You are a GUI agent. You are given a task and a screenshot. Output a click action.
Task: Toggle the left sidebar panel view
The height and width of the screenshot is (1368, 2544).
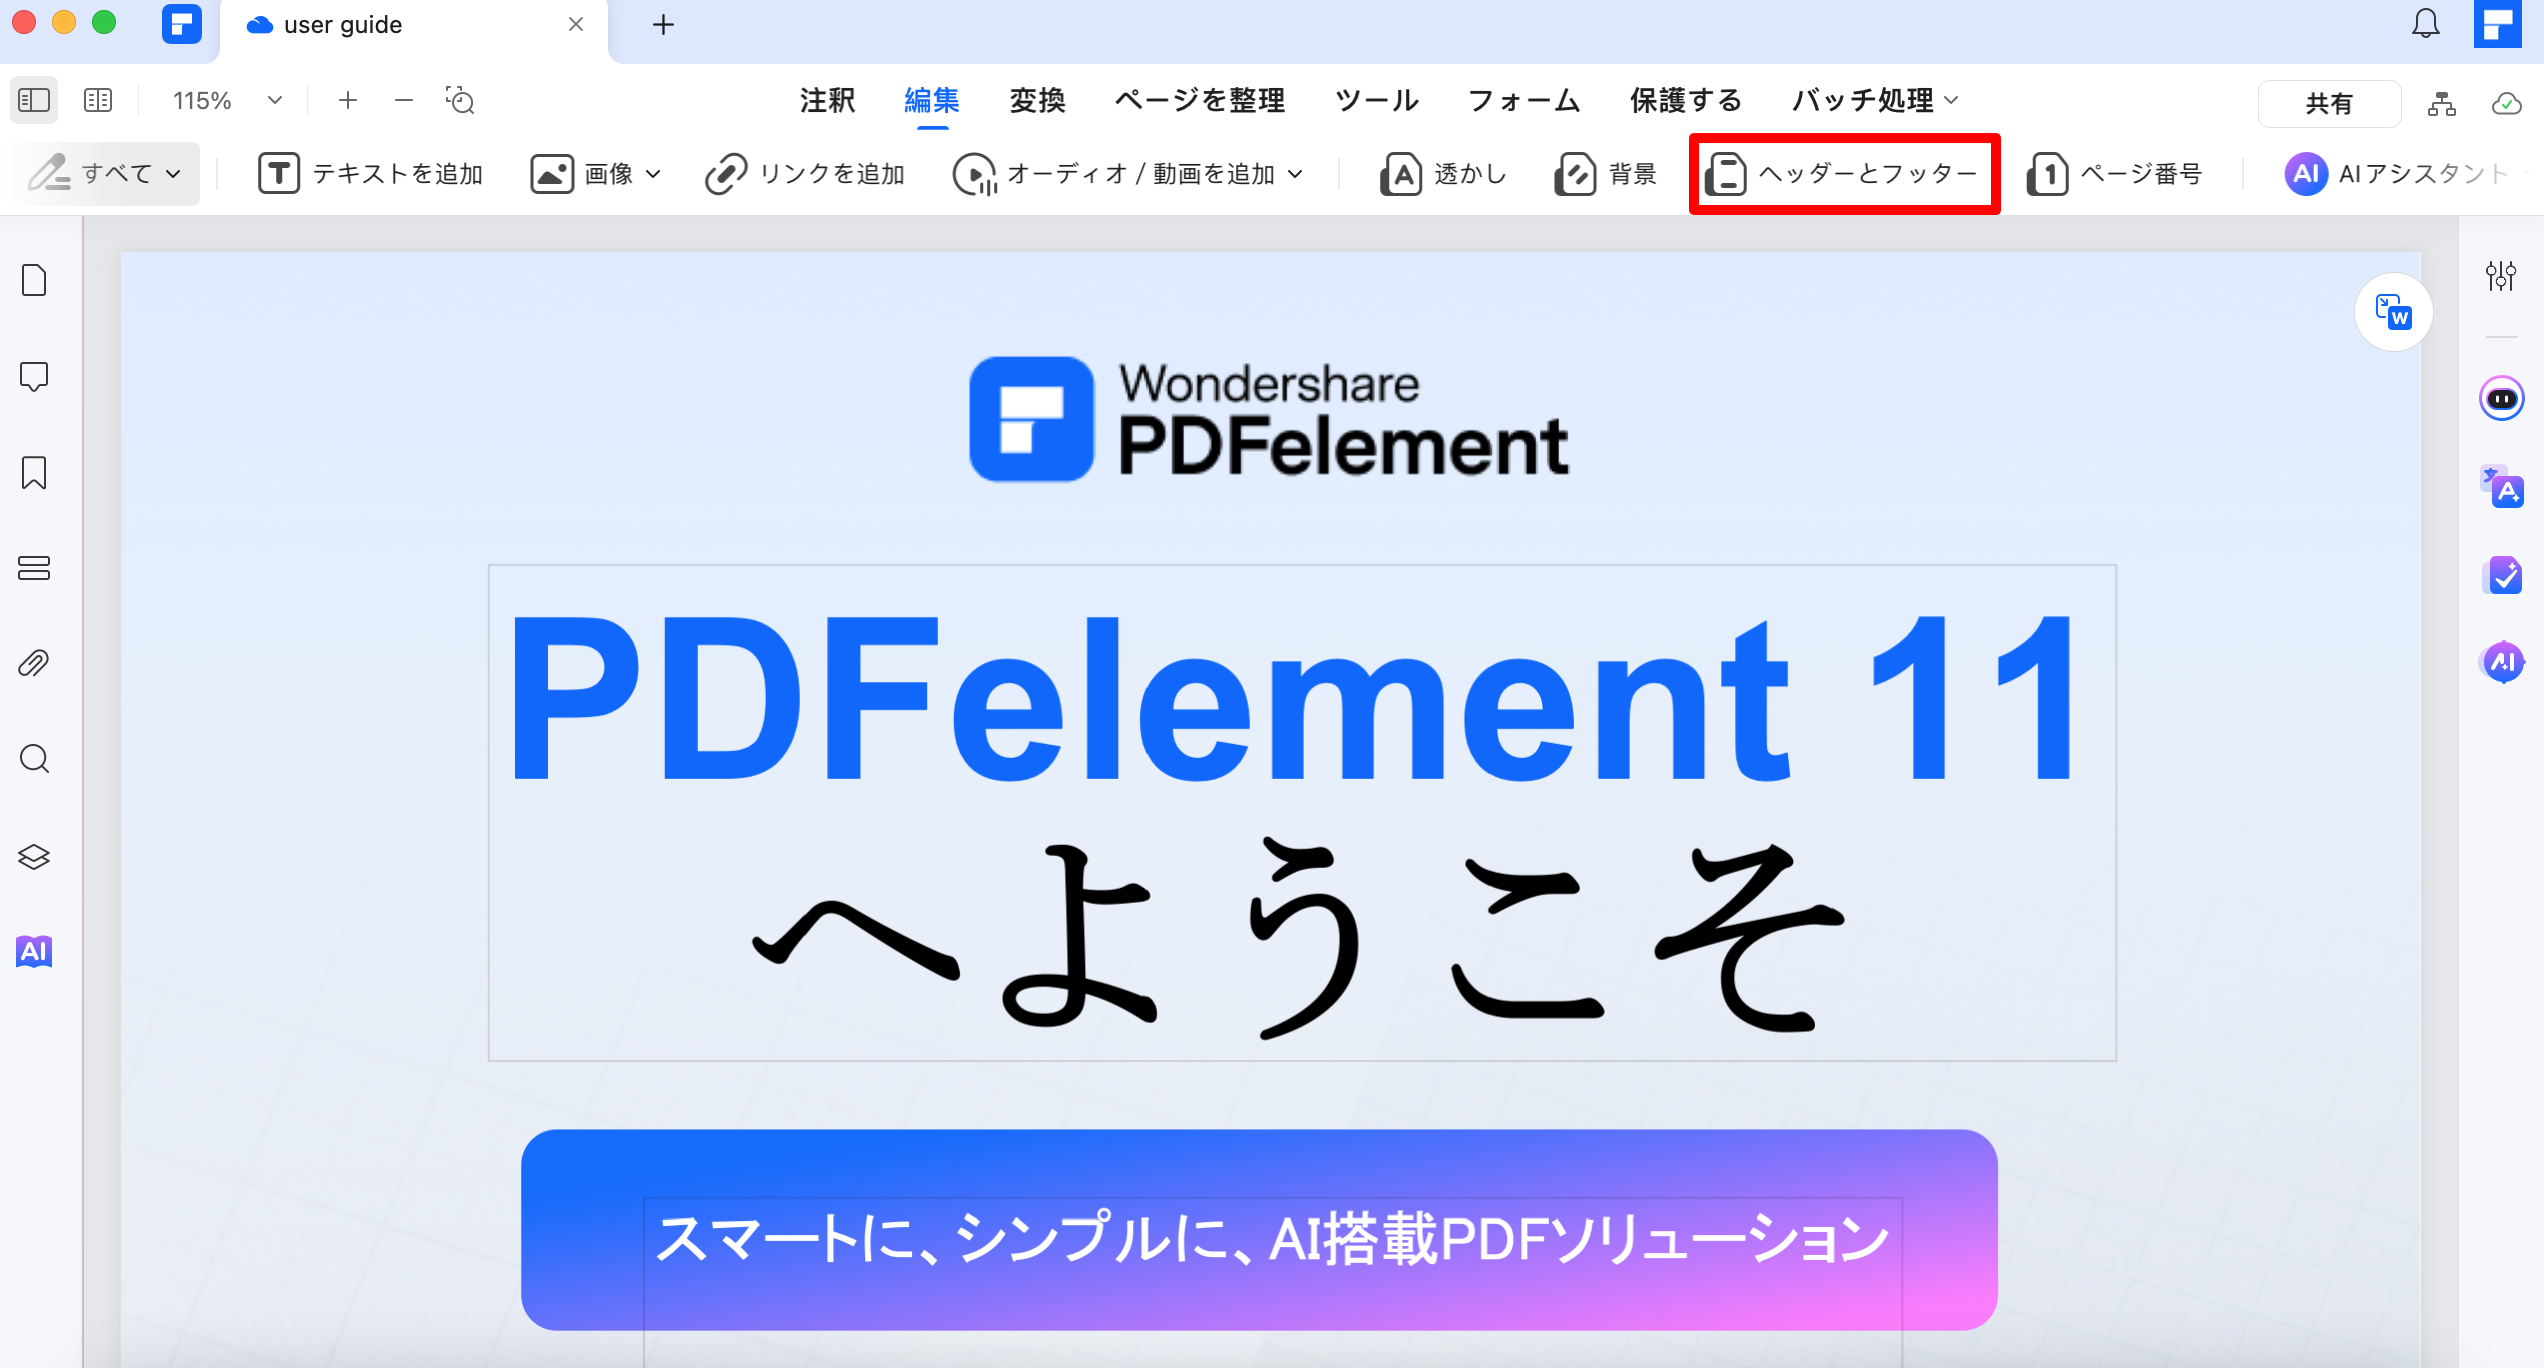34,100
